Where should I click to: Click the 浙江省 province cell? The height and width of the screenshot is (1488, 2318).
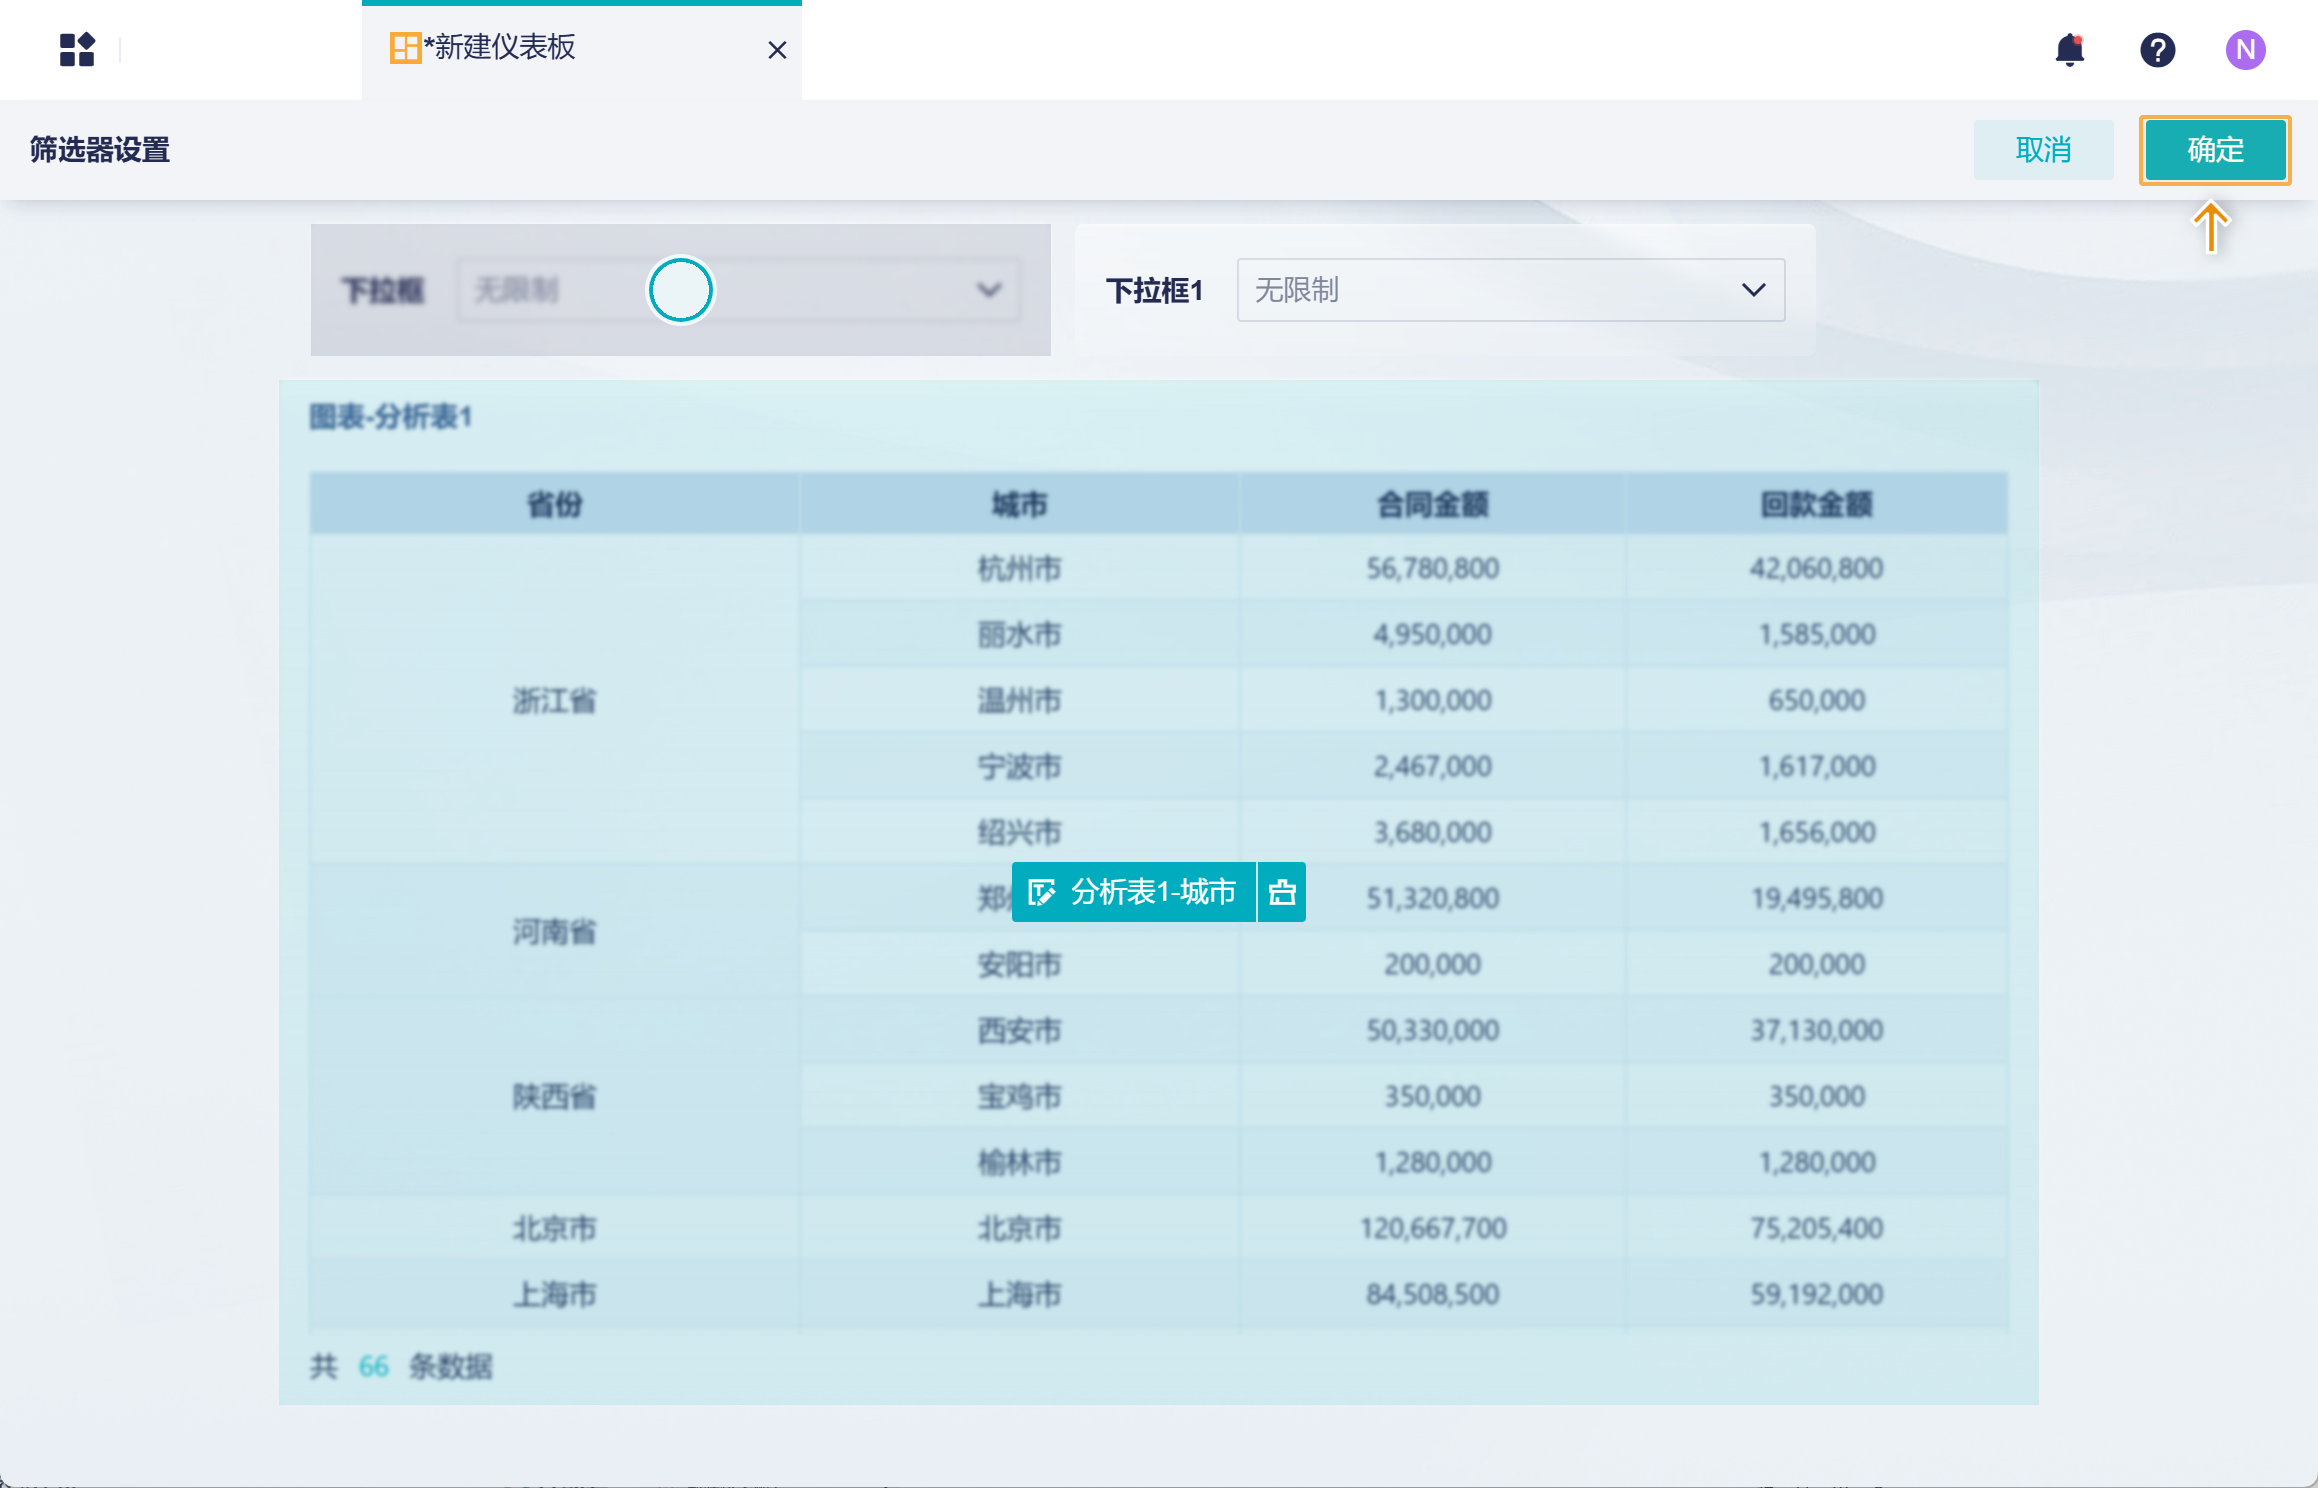tap(554, 700)
